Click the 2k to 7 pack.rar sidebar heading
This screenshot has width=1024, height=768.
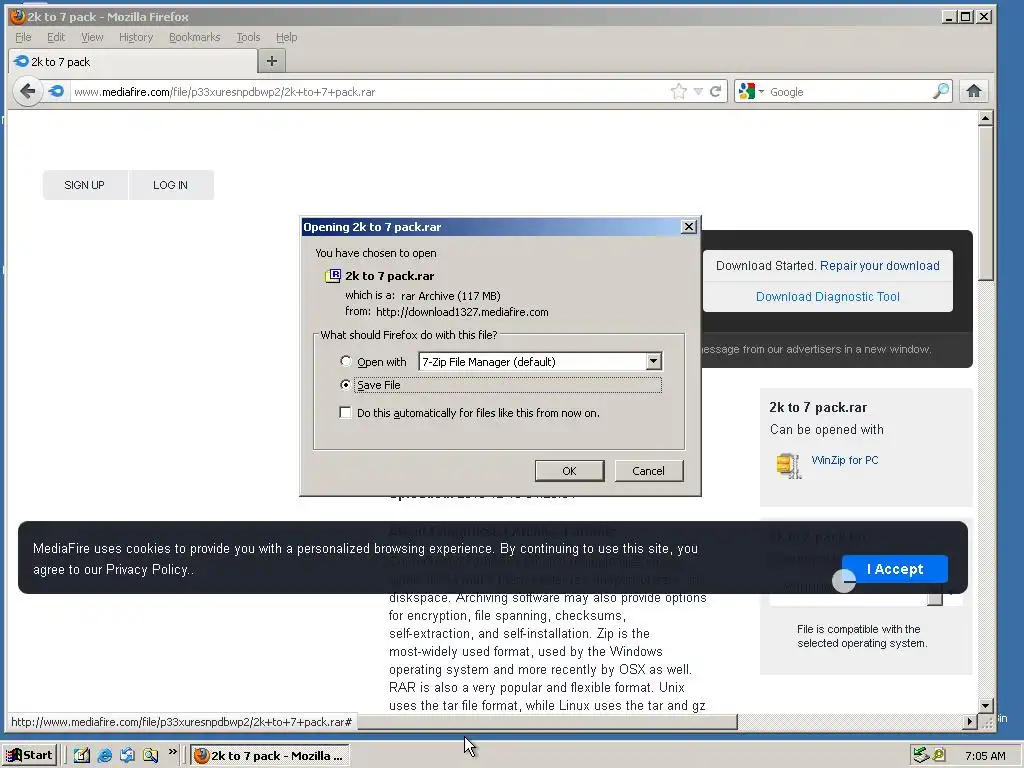pos(818,407)
